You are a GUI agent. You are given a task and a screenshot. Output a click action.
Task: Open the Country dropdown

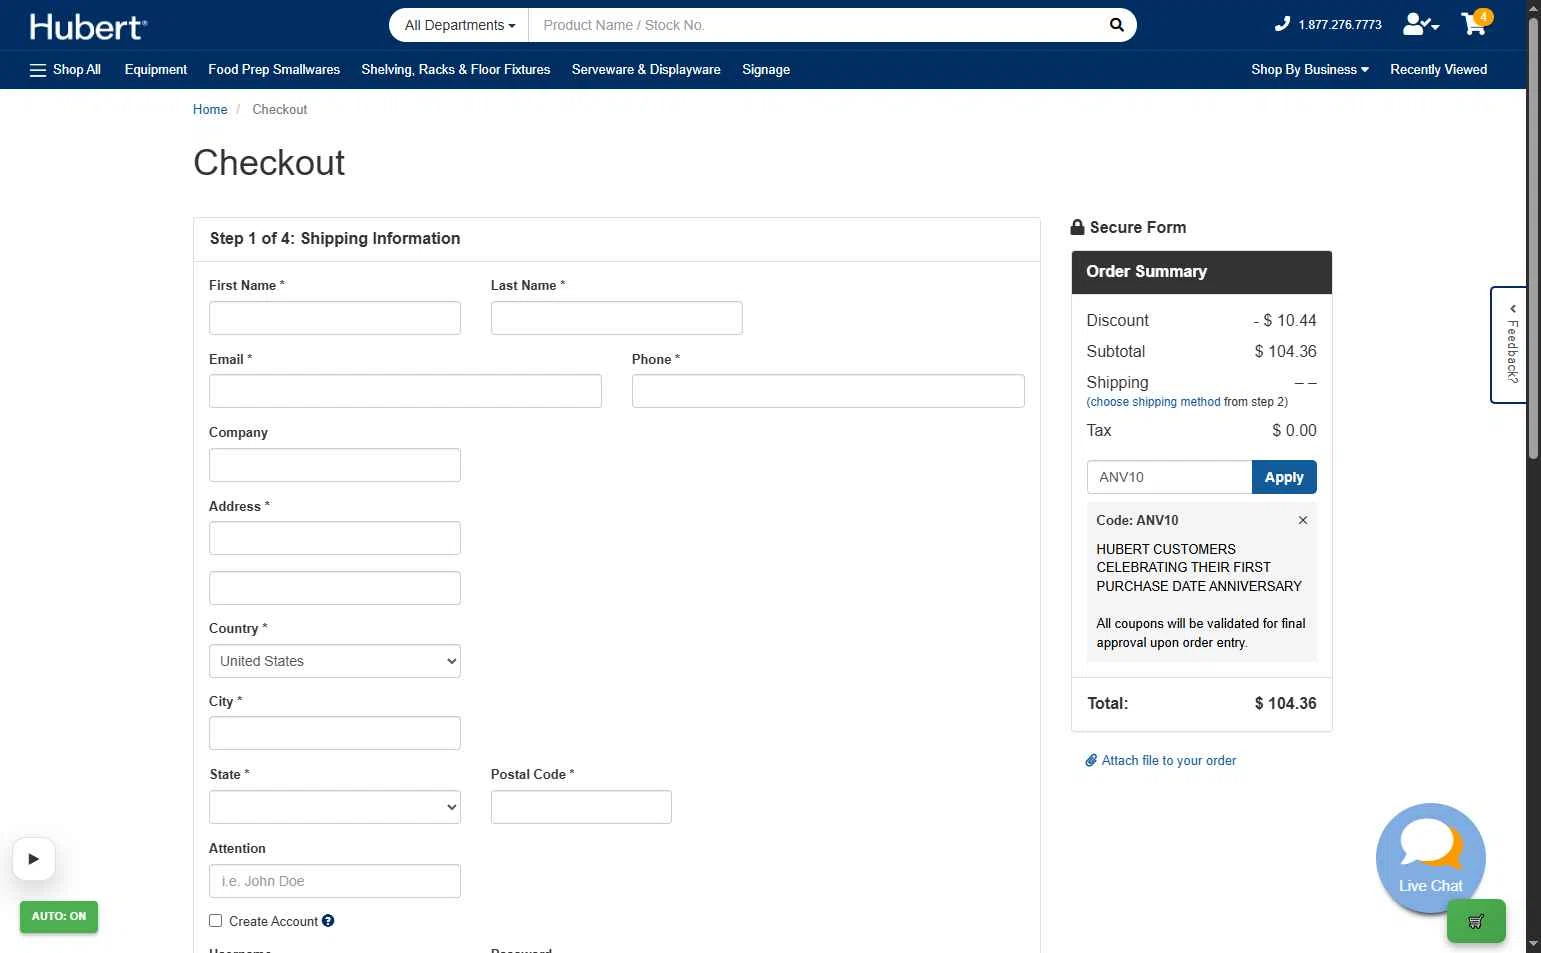335,661
